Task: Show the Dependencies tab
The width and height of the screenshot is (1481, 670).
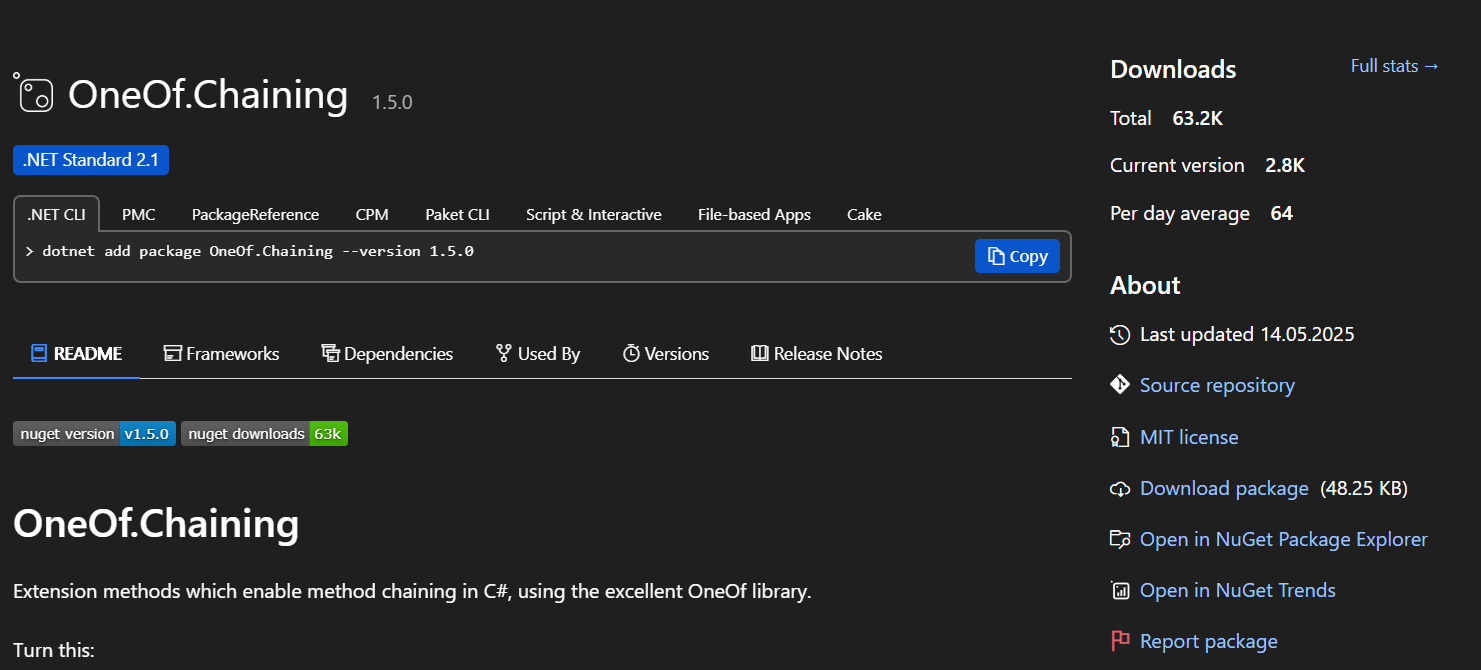Action: tap(387, 353)
